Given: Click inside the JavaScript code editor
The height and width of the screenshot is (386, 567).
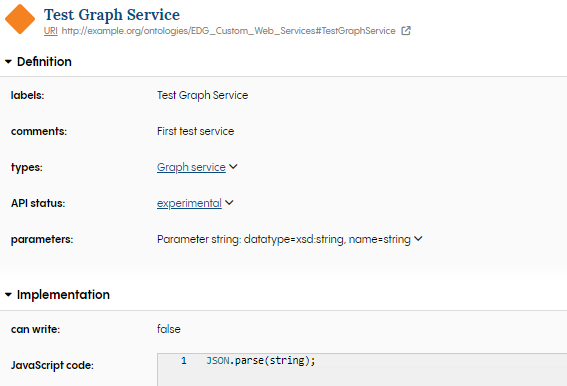Looking at the screenshot, I should [362, 370].
